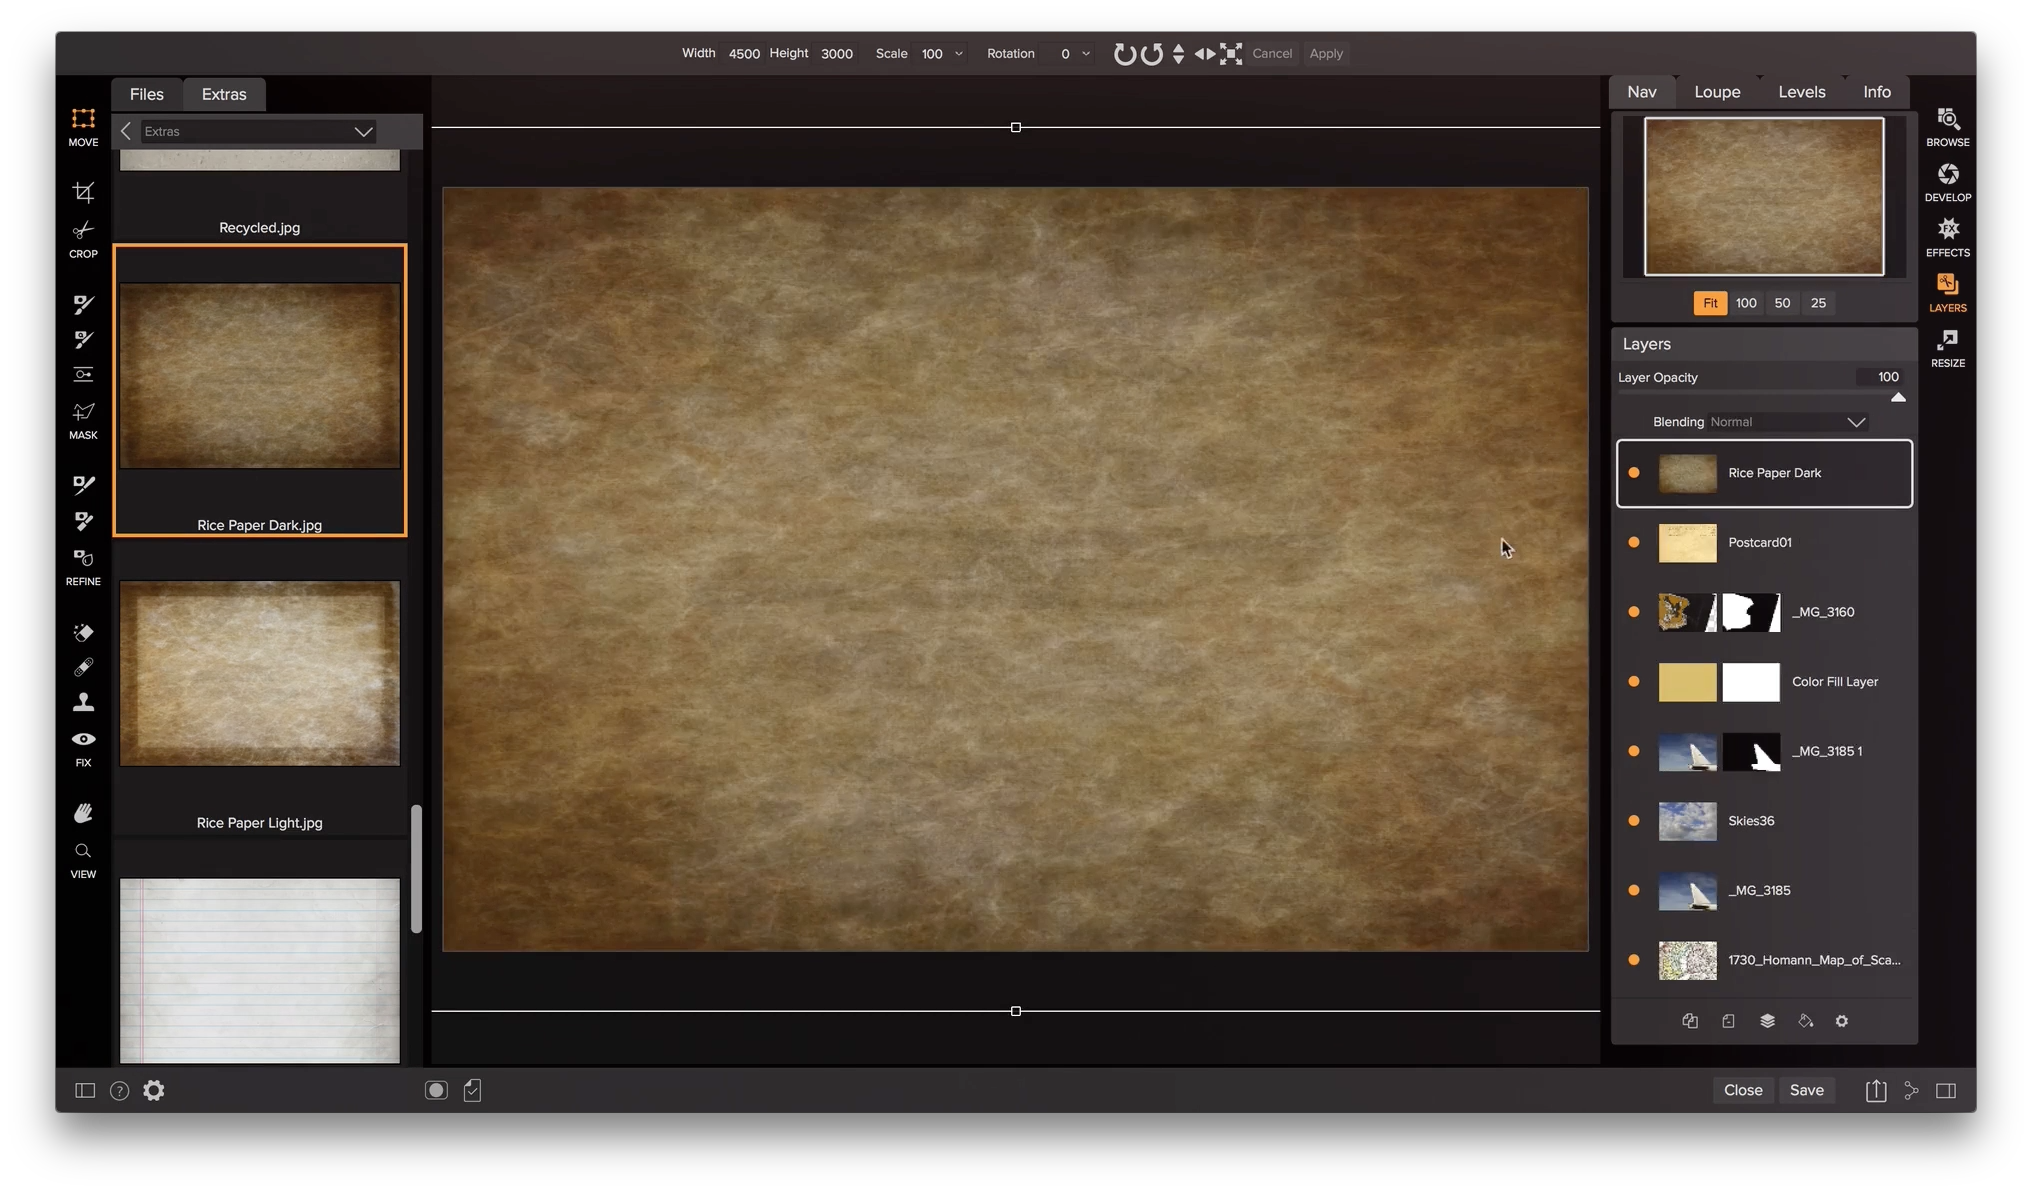Viewport: 2032px width, 1192px height.
Task: Select the Zoom magnifier tool
Action: point(83,851)
